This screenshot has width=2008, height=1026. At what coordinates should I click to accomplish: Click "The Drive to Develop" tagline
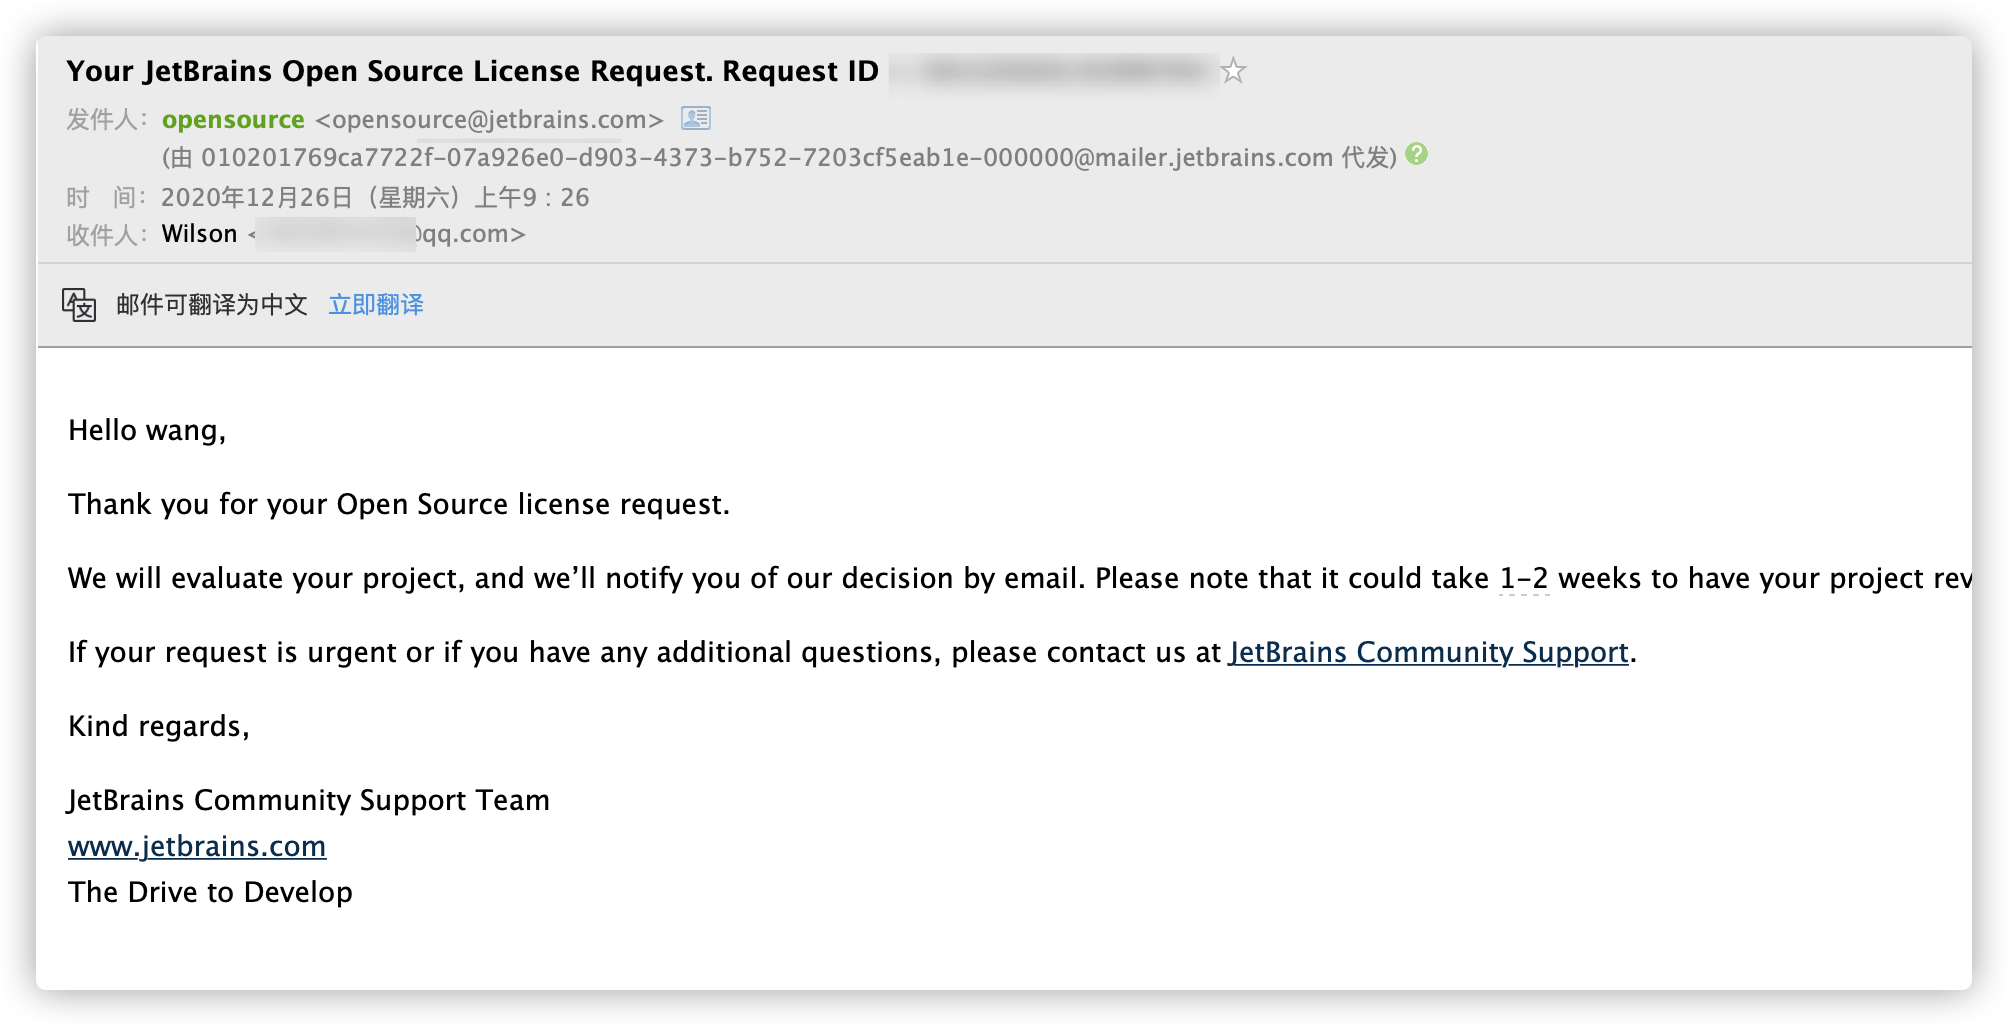click(210, 892)
